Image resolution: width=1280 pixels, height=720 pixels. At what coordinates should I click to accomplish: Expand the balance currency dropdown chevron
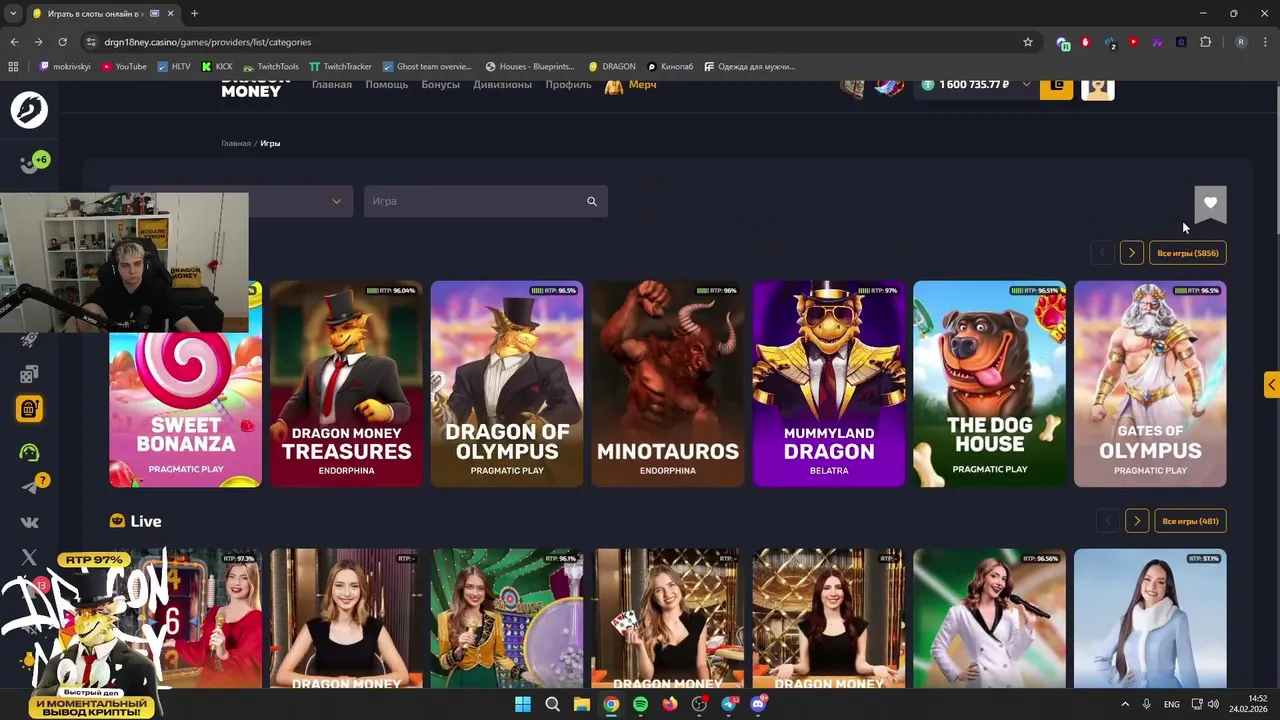point(1025,85)
